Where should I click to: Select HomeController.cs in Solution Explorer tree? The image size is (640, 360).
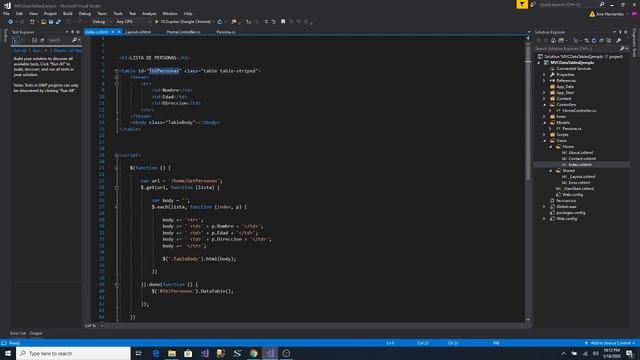pyautogui.click(x=579, y=111)
